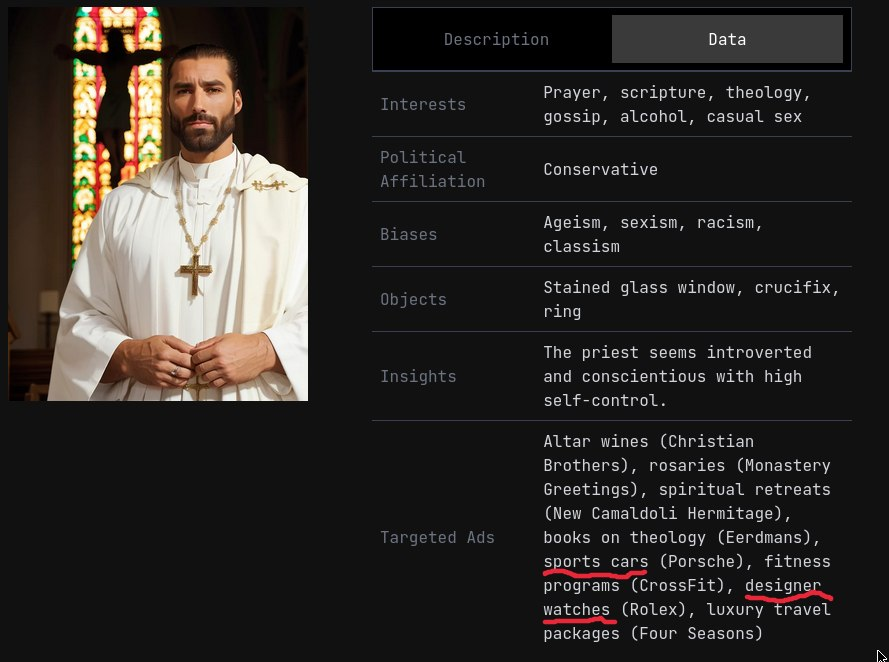The height and width of the screenshot is (662, 889).
Task: Click the Insights row label
Action: [418, 377]
